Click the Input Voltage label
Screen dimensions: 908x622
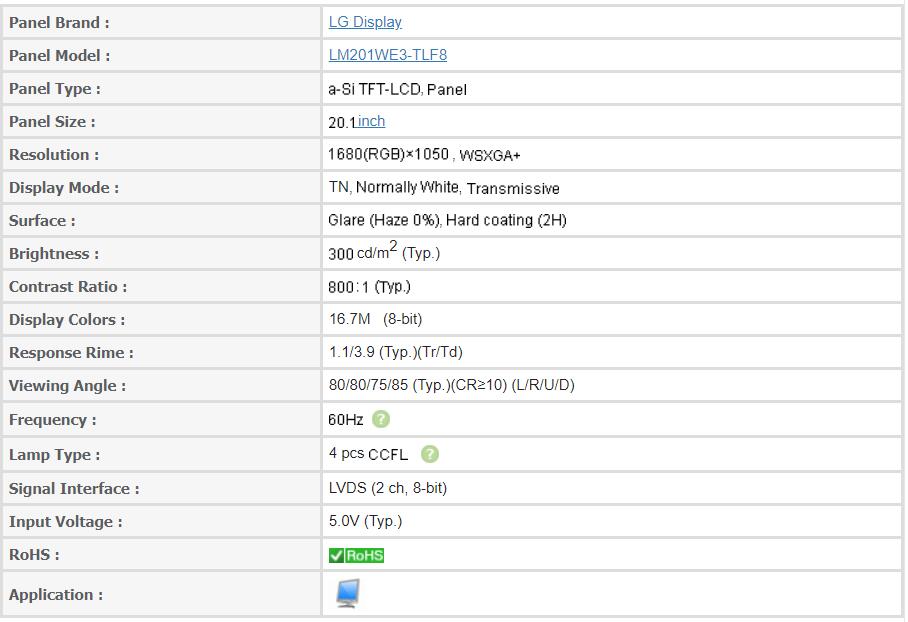click(65, 522)
